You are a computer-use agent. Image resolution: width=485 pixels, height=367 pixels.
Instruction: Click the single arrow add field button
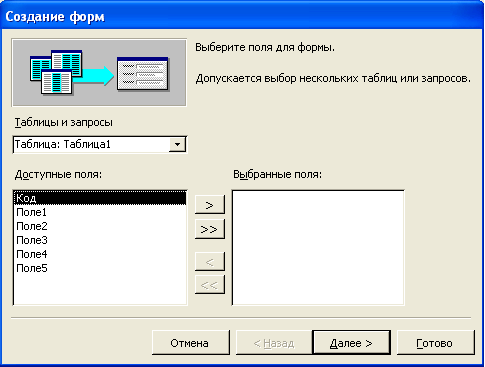[x=210, y=205]
